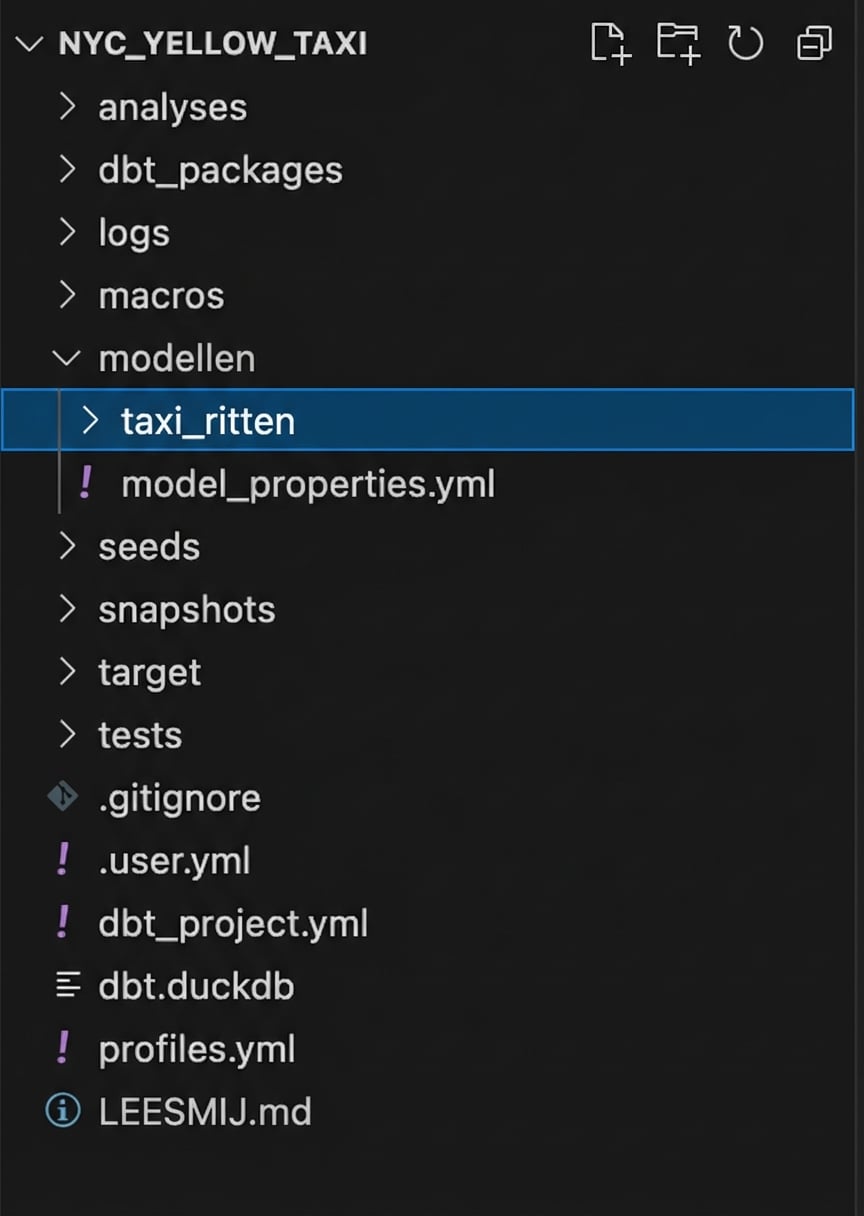Expand the taxi_ritten folder
Screen dimensions: 864x1216
point(90,421)
